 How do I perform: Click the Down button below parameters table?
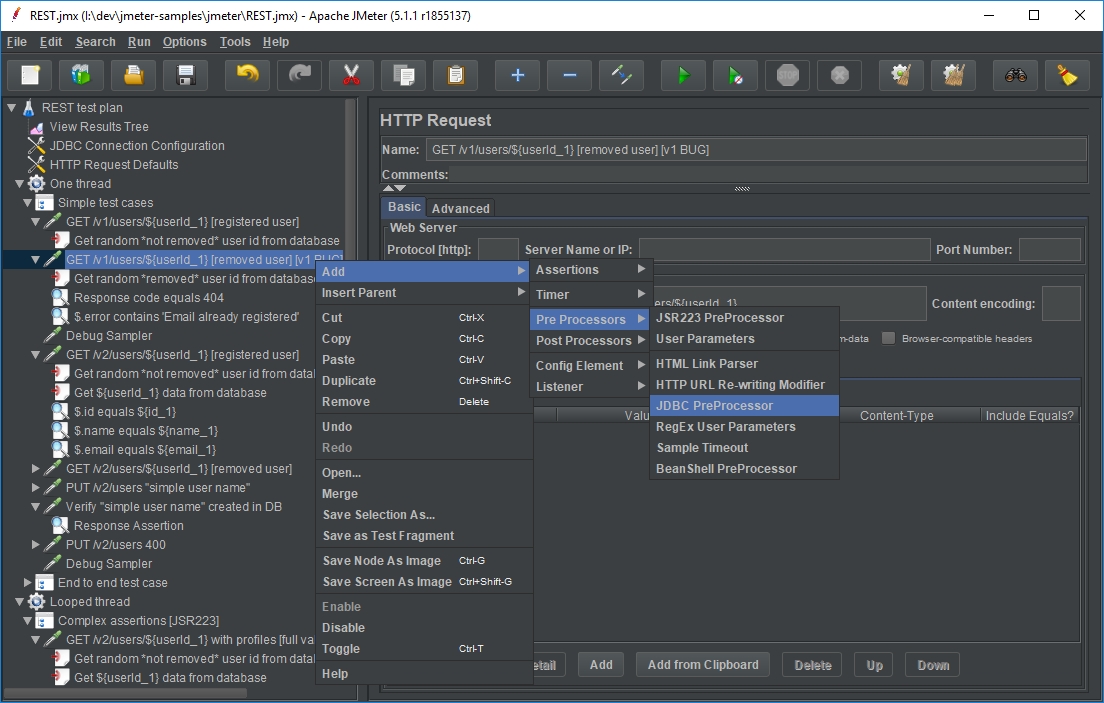(x=933, y=665)
